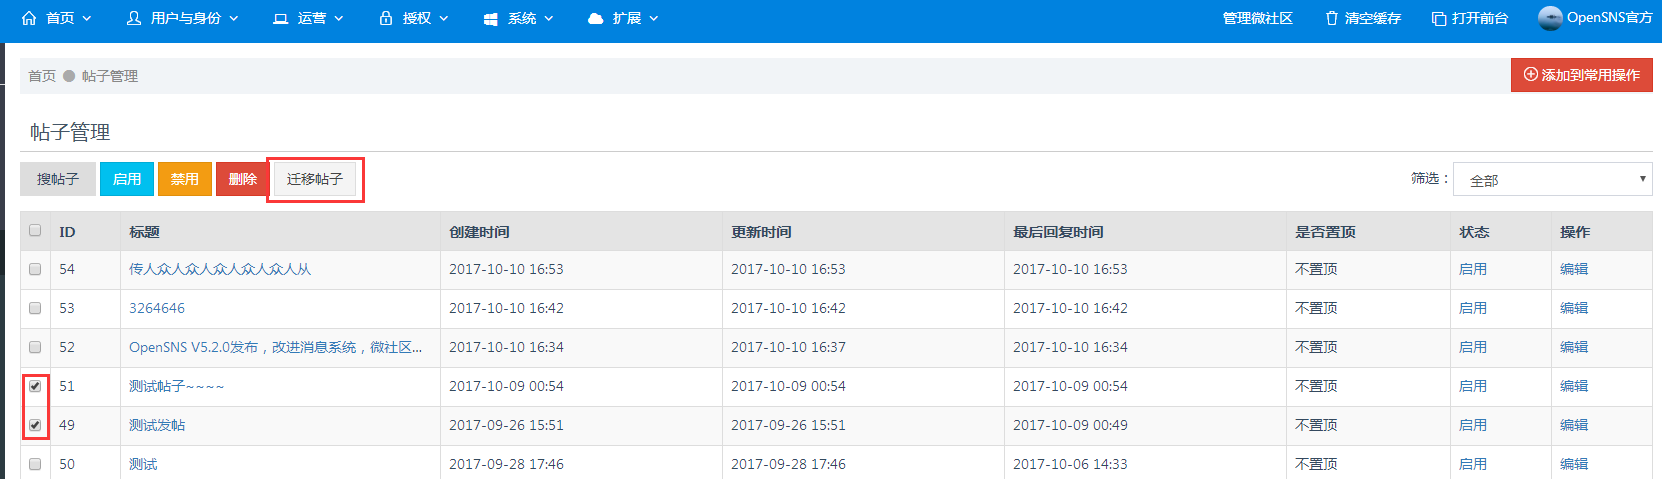Toggle the select-all checkbox in table header
This screenshot has width=1662, height=479.
coord(35,230)
